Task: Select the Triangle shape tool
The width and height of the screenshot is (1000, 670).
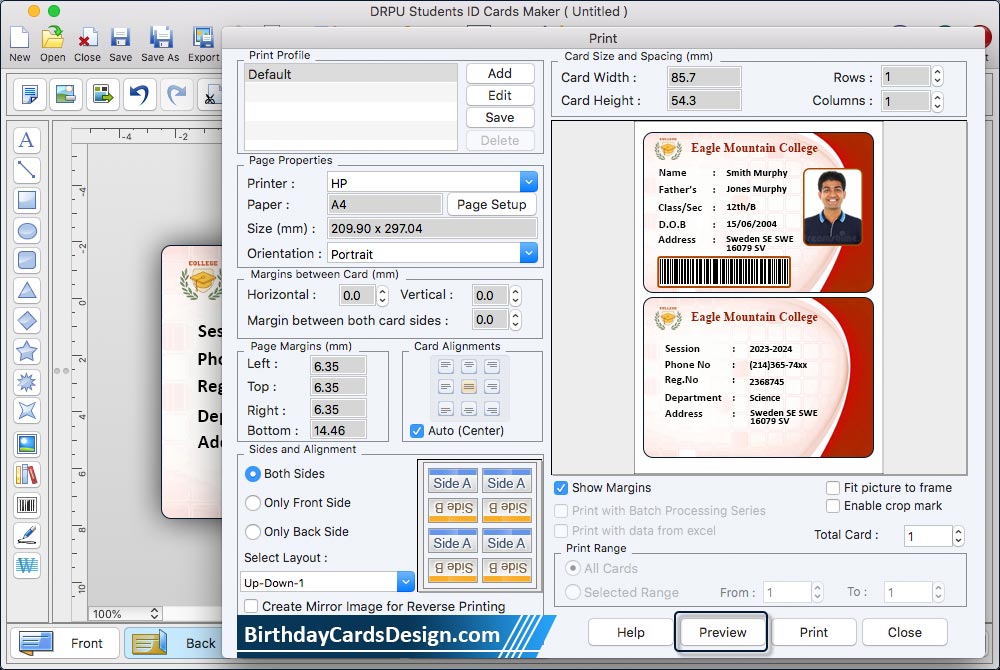Action: click(27, 290)
